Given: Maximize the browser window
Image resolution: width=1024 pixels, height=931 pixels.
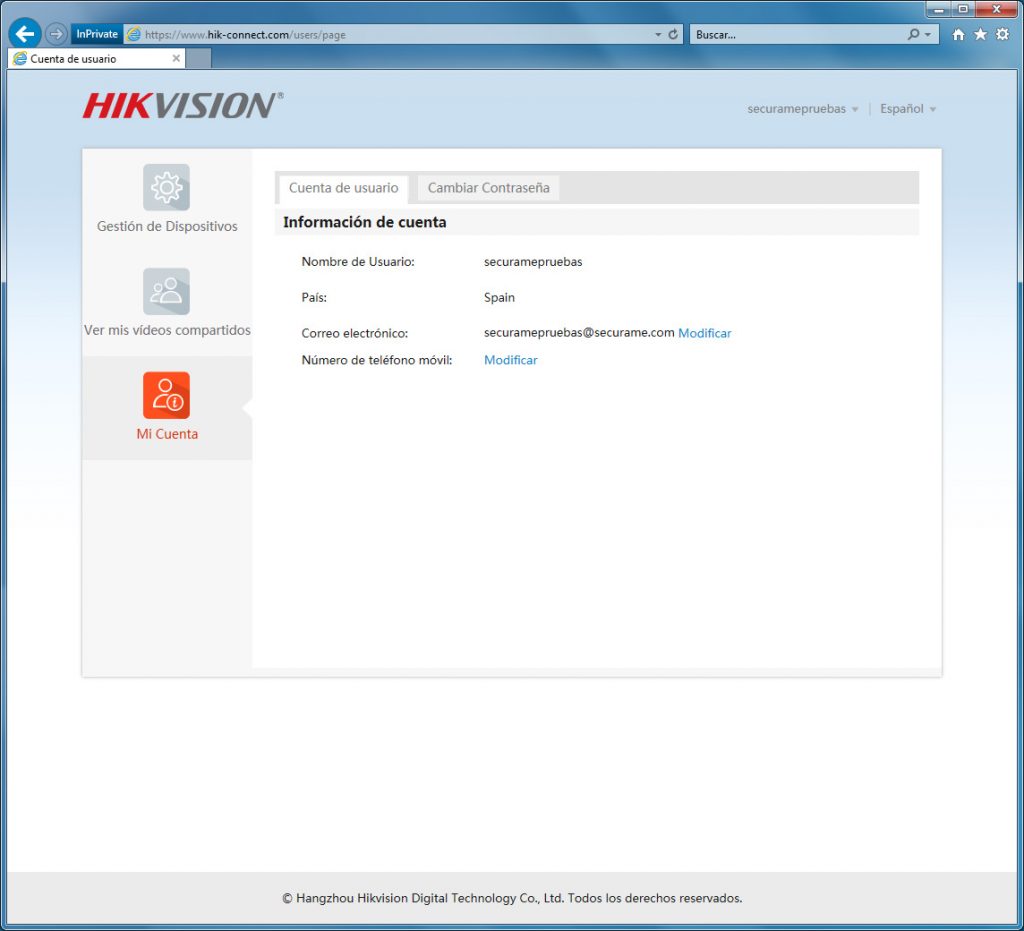Looking at the screenshot, I should click(x=963, y=9).
